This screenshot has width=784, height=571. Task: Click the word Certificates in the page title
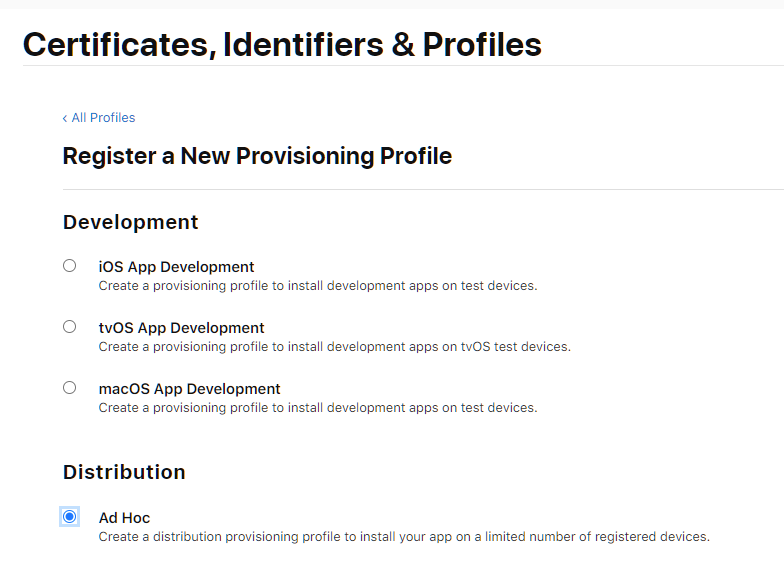coord(115,44)
